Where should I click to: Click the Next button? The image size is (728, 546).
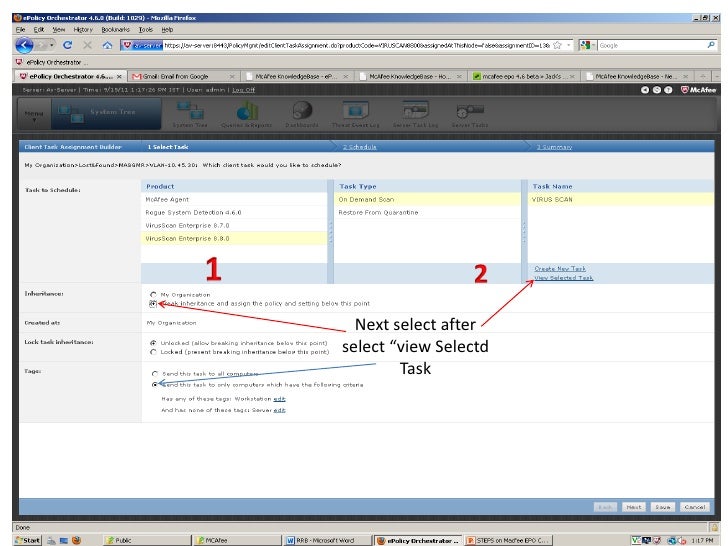click(634, 507)
